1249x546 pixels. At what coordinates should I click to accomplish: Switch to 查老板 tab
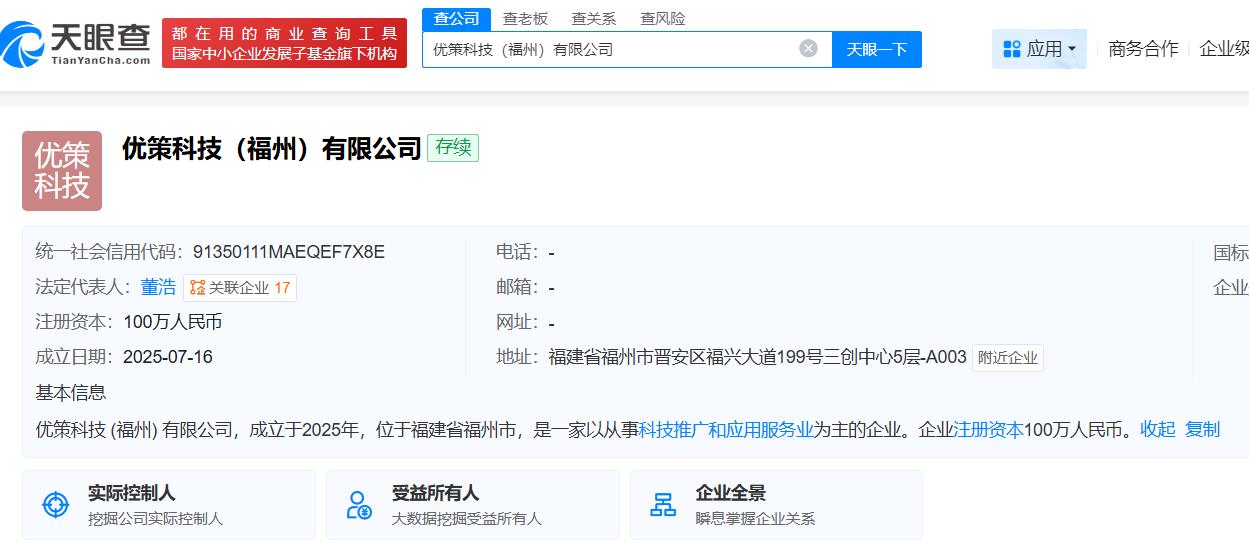tap(525, 18)
